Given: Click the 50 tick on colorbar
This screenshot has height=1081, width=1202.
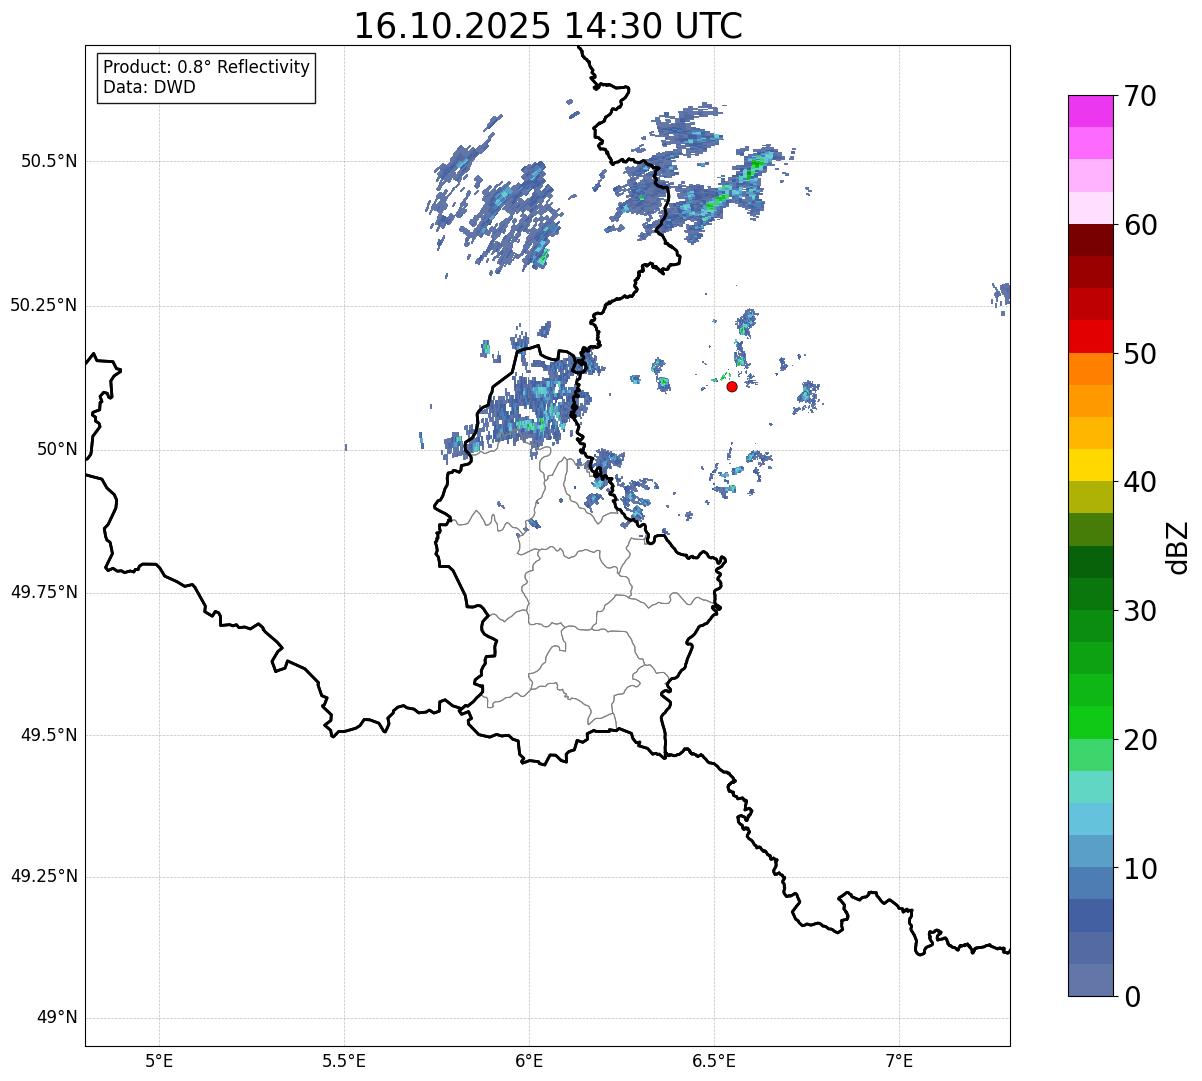Looking at the screenshot, I should tap(1140, 354).
